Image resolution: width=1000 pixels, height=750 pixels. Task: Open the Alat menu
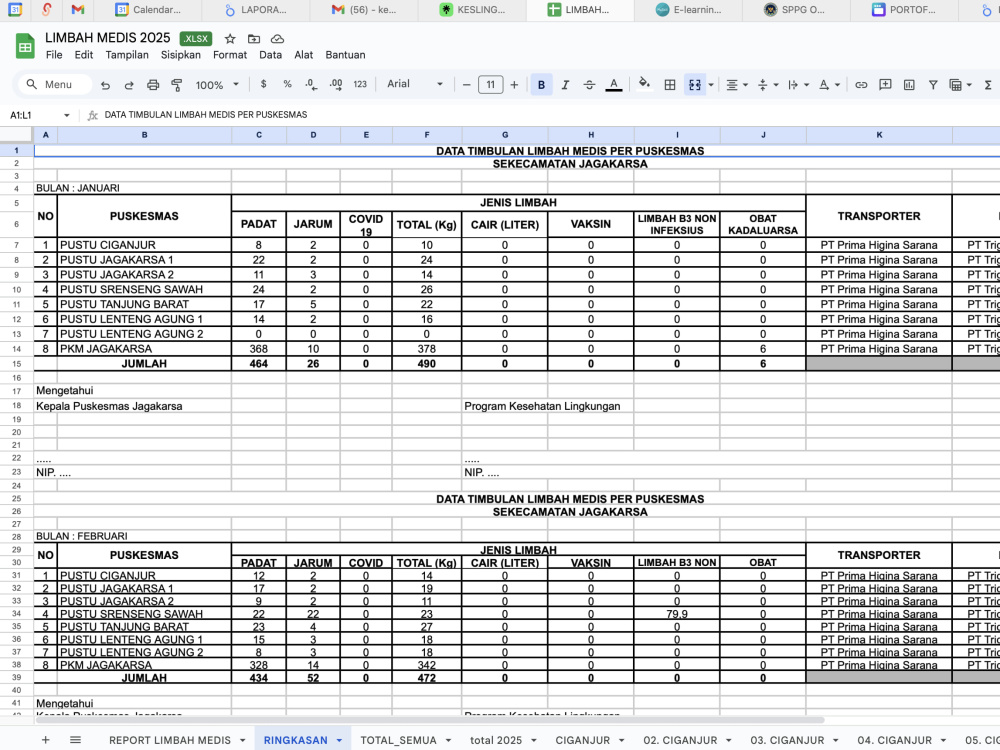pyautogui.click(x=304, y=55)
